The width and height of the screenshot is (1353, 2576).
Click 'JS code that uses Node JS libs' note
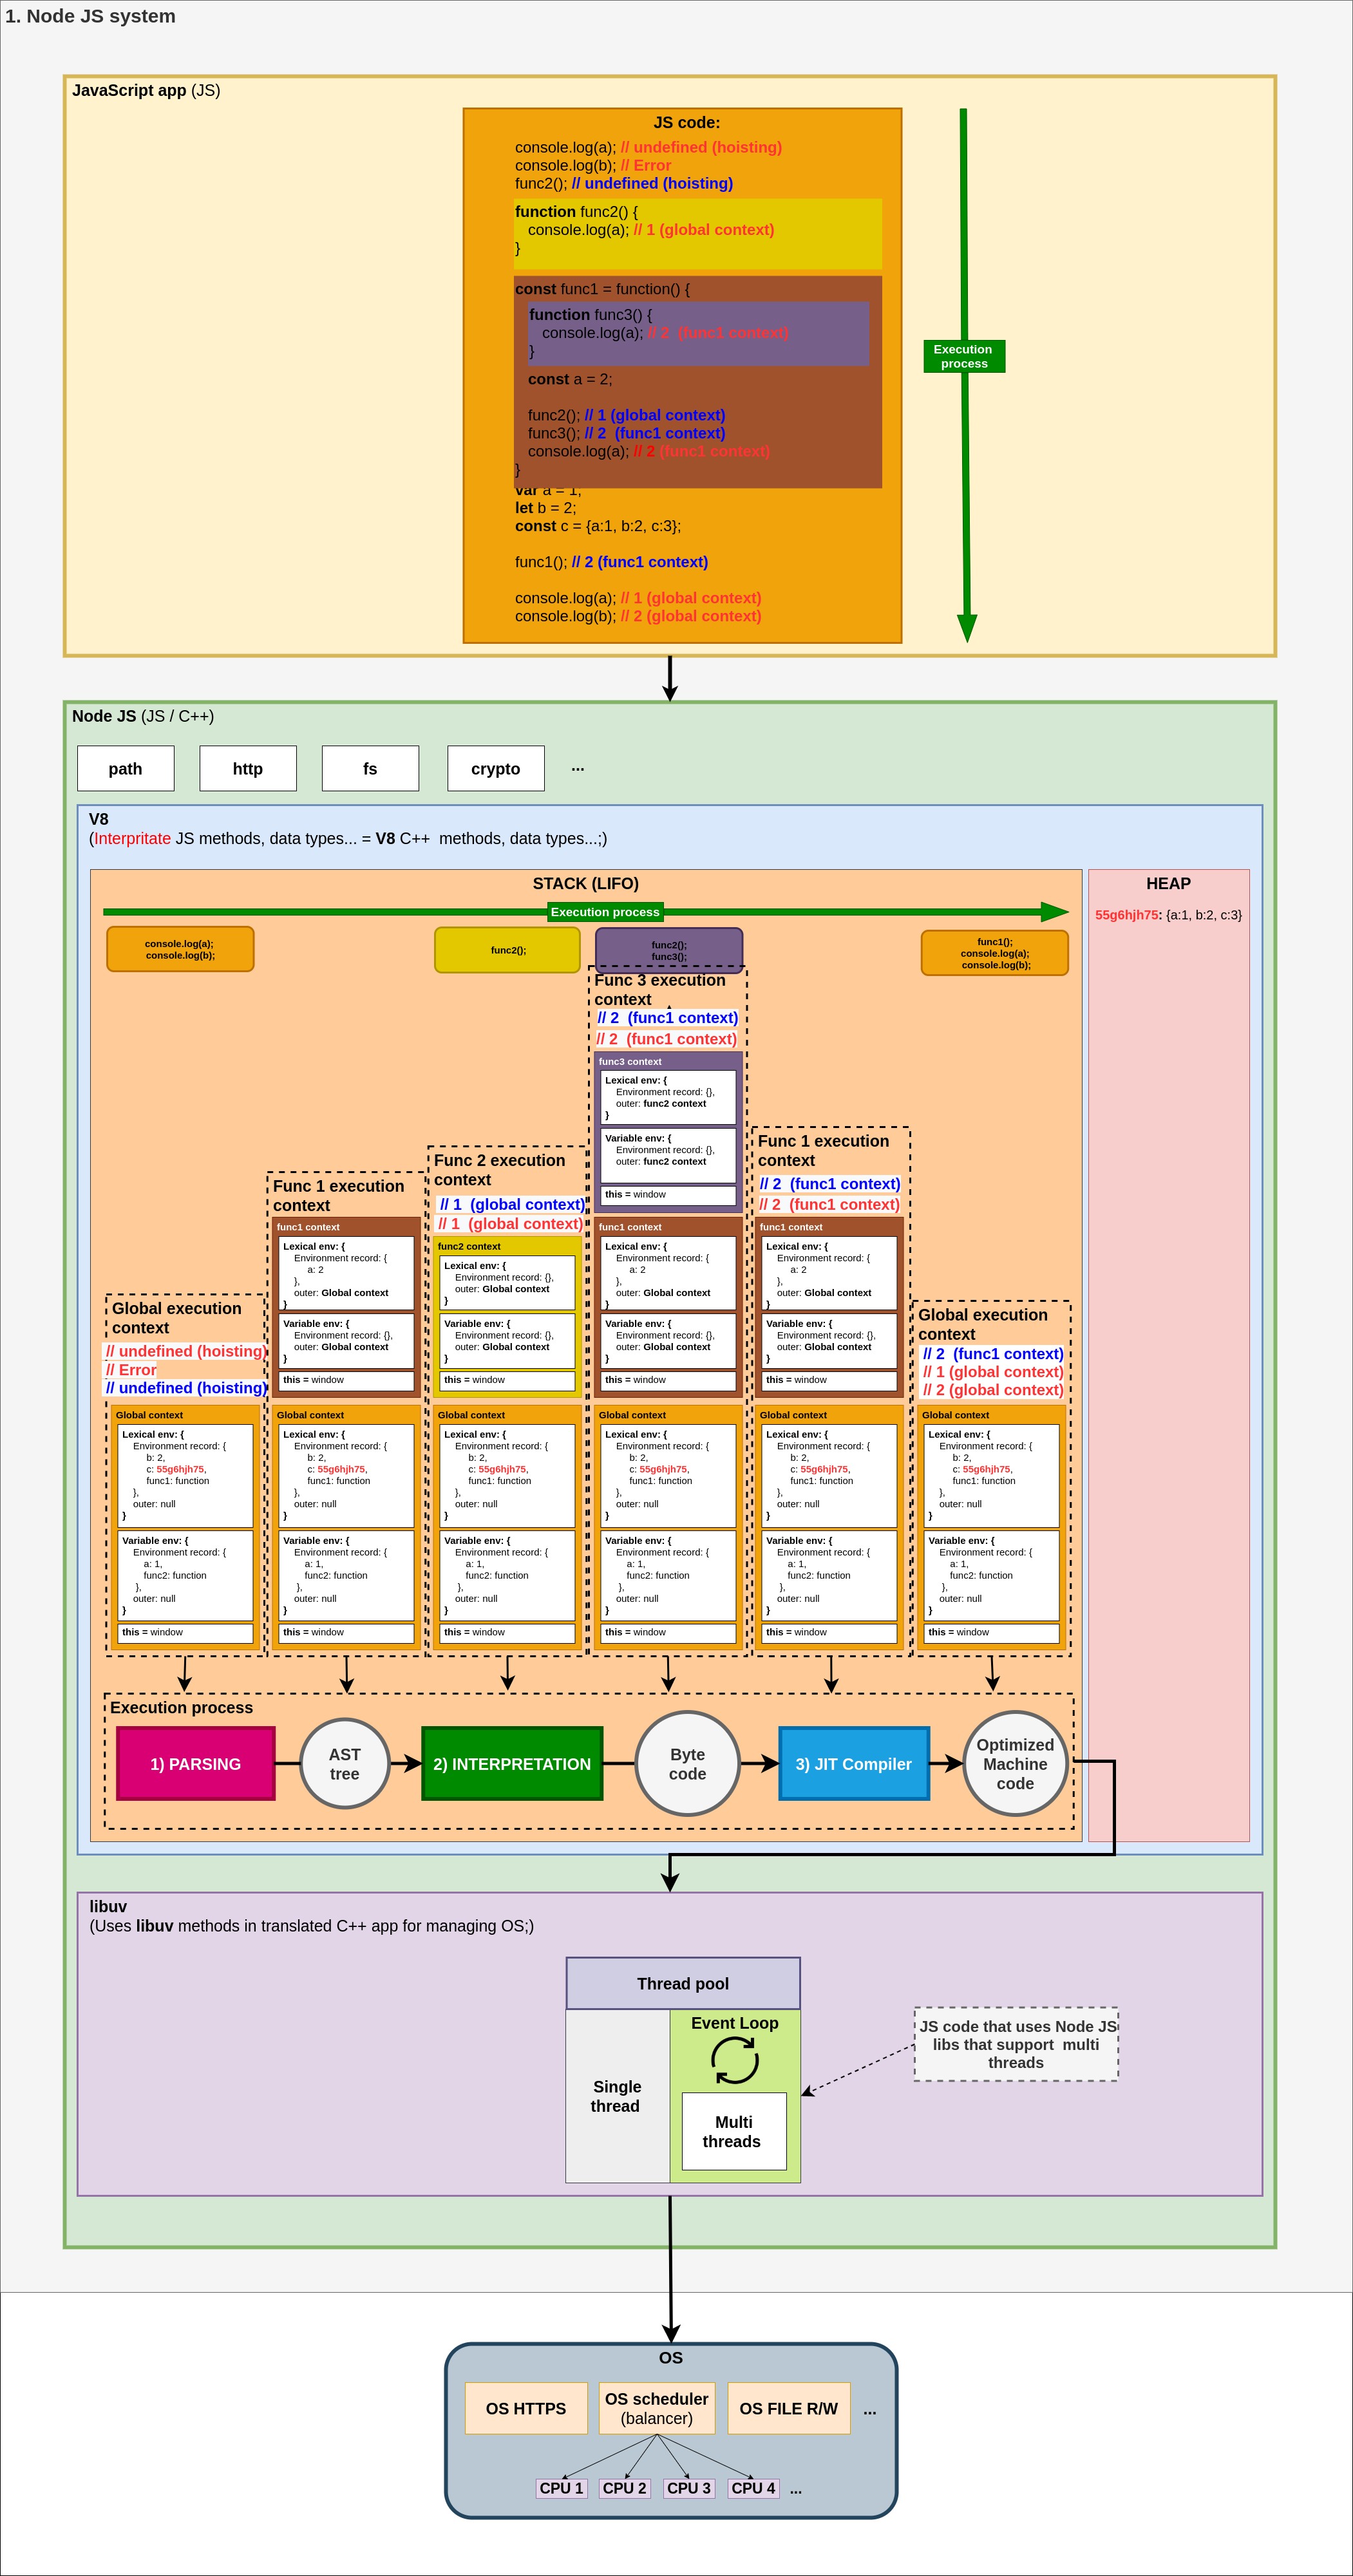[1016, 2044]
